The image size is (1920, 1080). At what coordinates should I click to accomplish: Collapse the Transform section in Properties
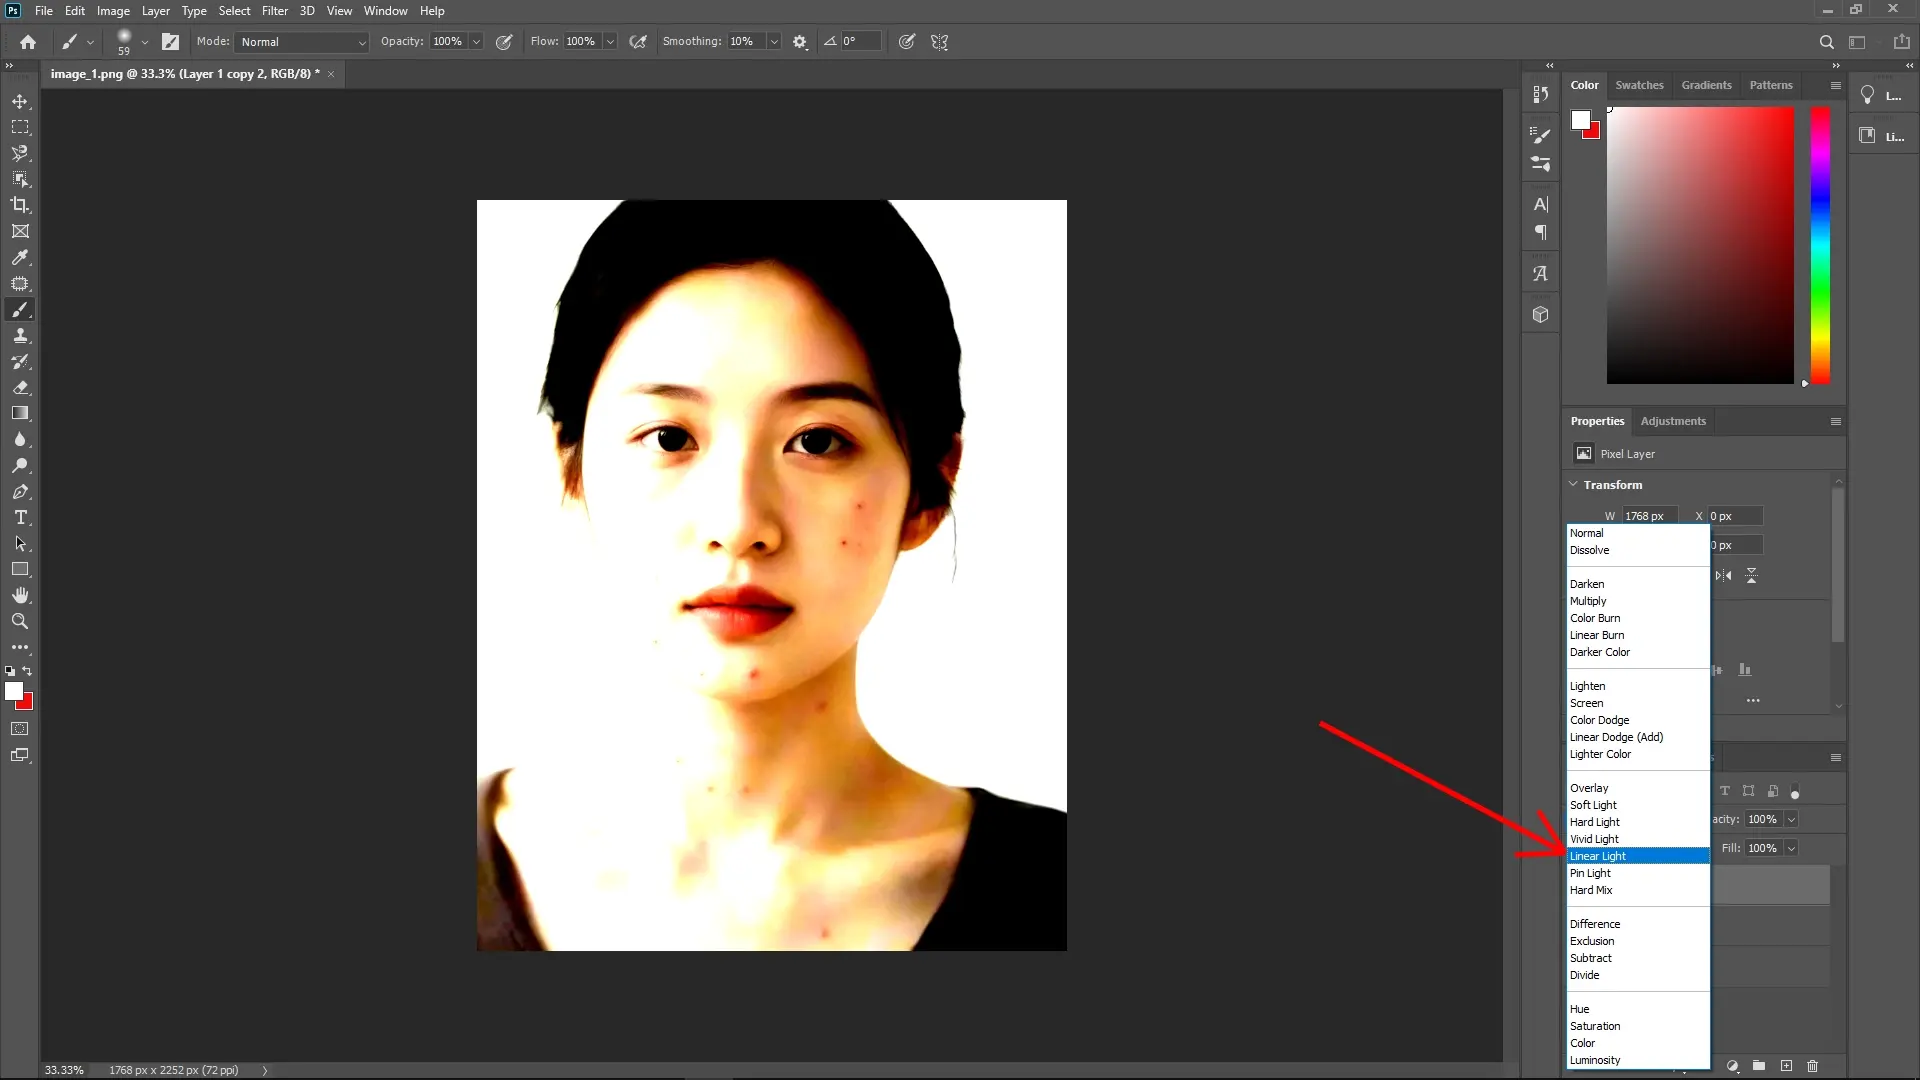click(x=1573, y=484)
